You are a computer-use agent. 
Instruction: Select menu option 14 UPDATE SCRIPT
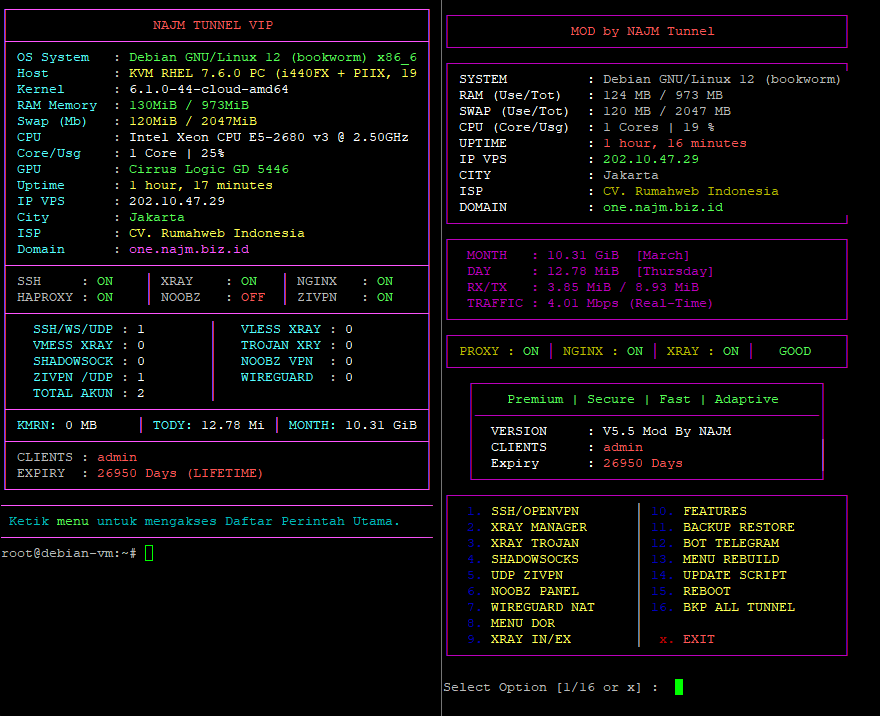coord(719,575)
